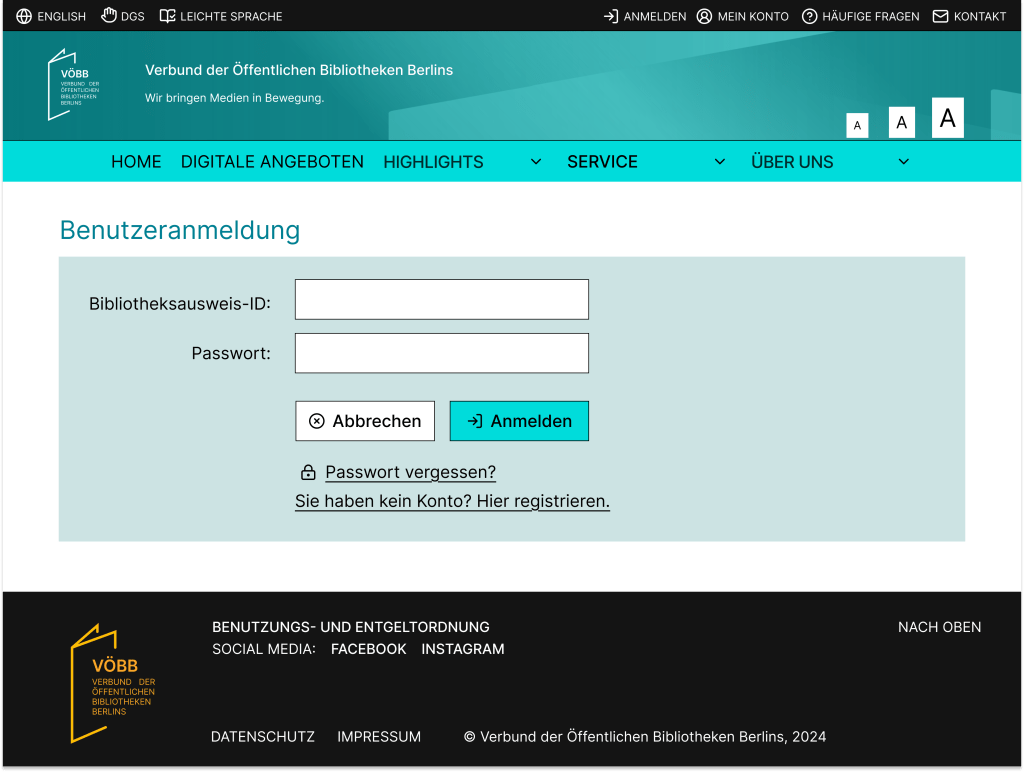
Task: Go to the Home menu item
Action: coord(136,162)
